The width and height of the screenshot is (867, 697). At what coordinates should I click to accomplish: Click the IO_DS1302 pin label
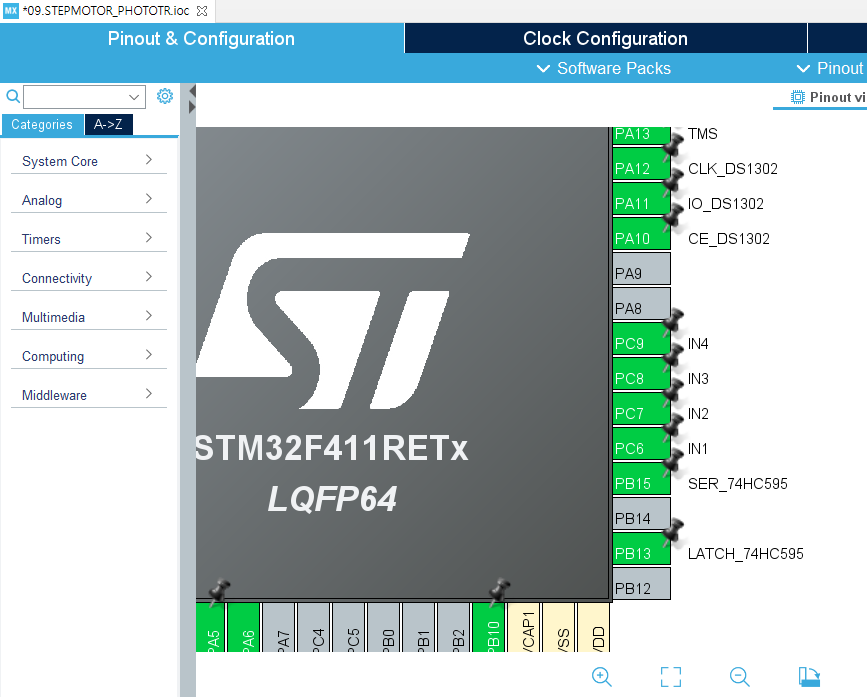pyautogui.click(x=725, y=204)
